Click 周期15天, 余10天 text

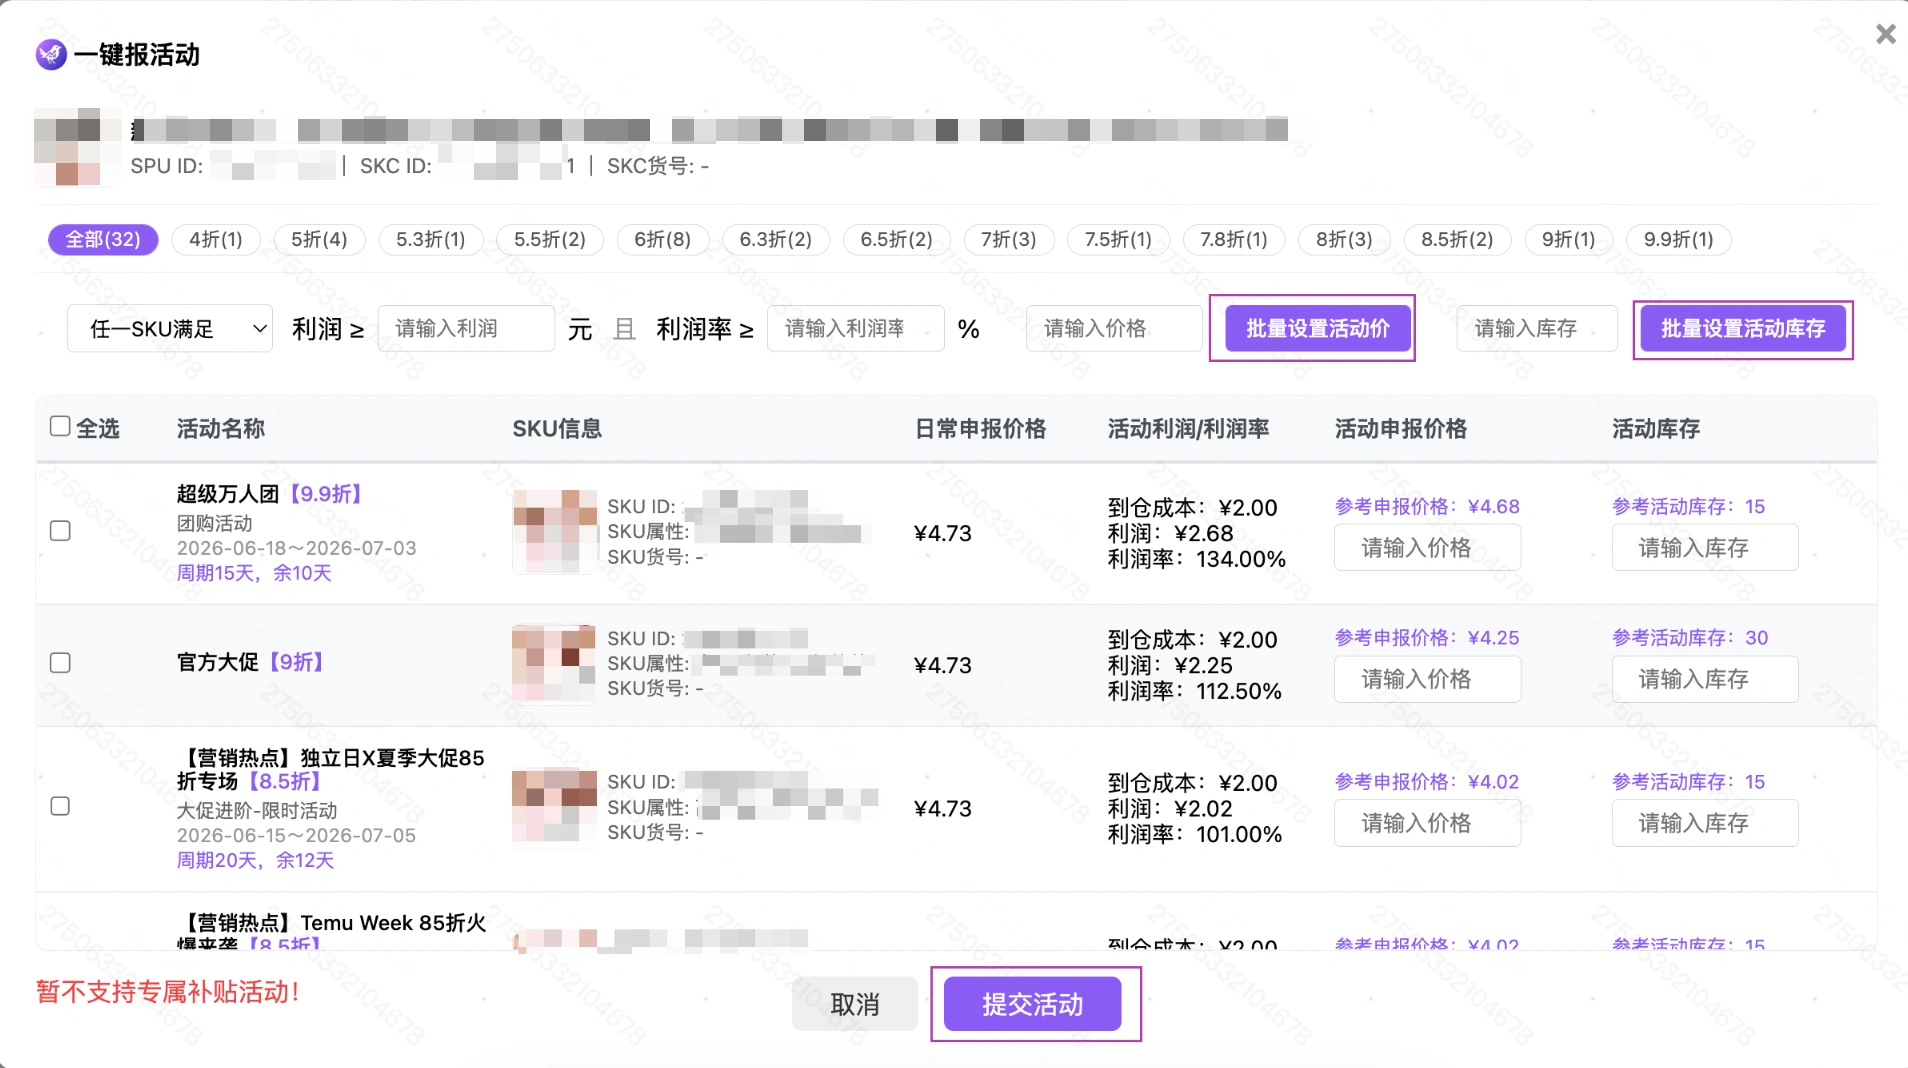point(254,573)
